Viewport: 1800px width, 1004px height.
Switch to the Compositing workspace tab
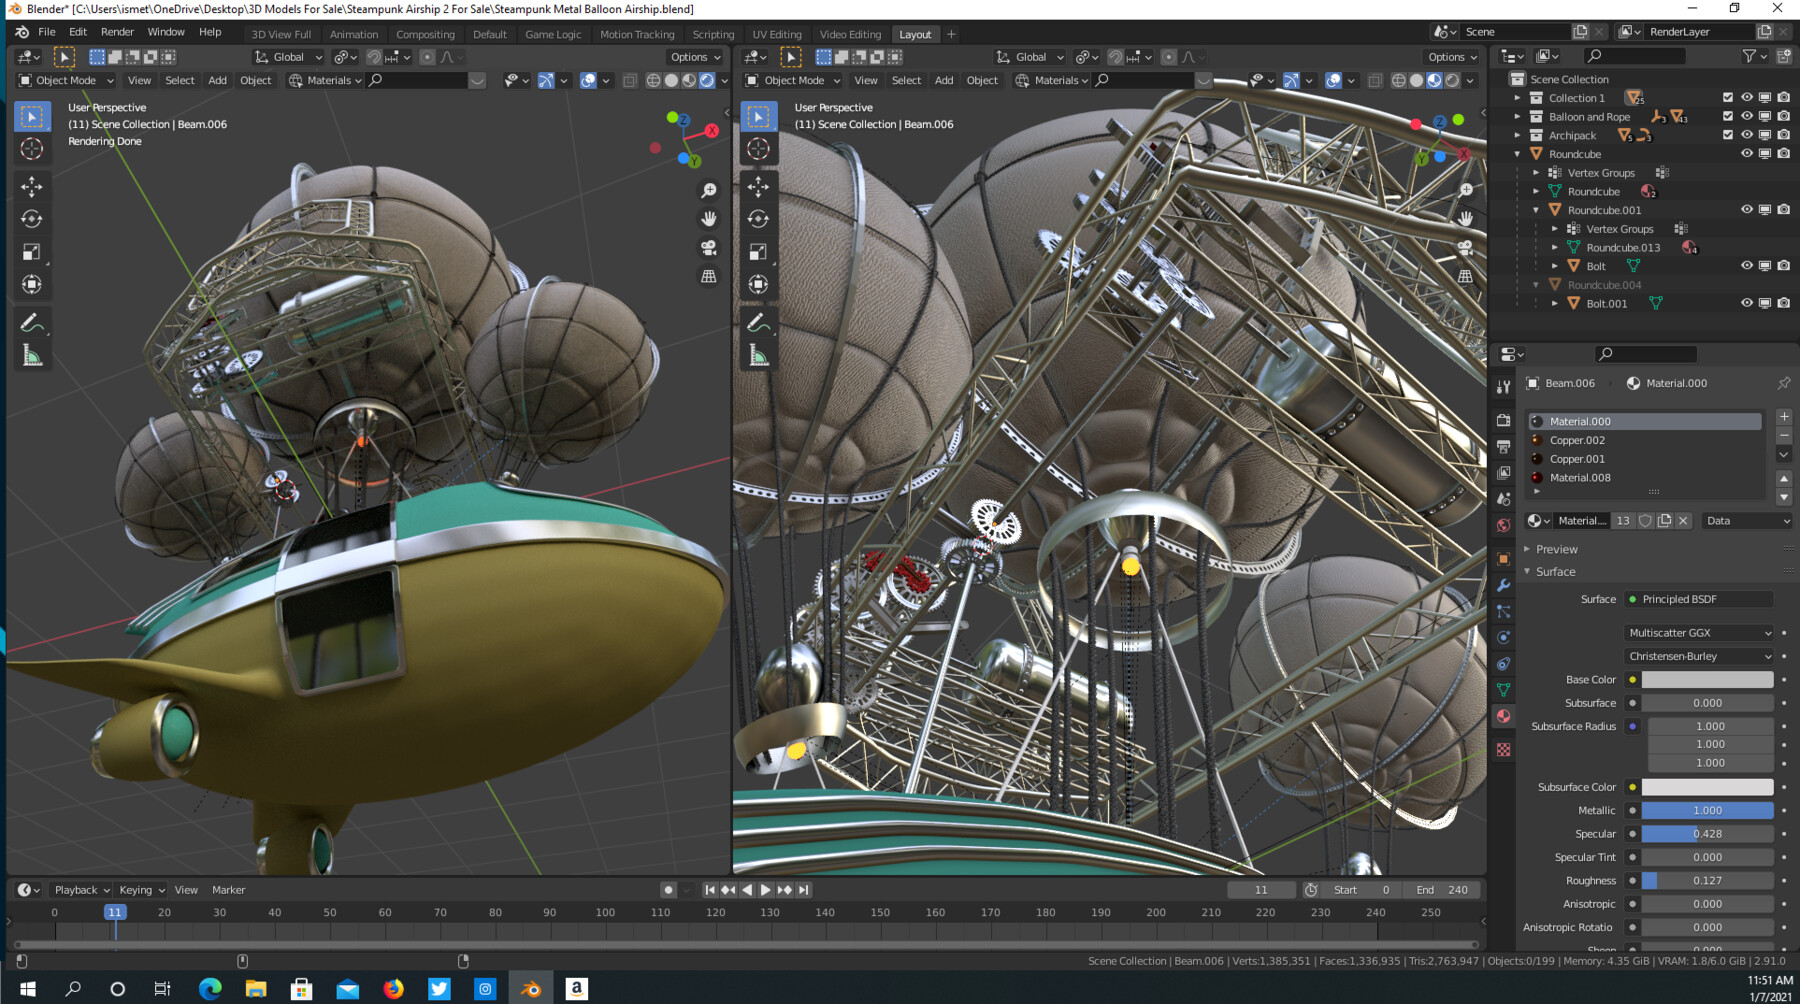[x=425, y=33]
